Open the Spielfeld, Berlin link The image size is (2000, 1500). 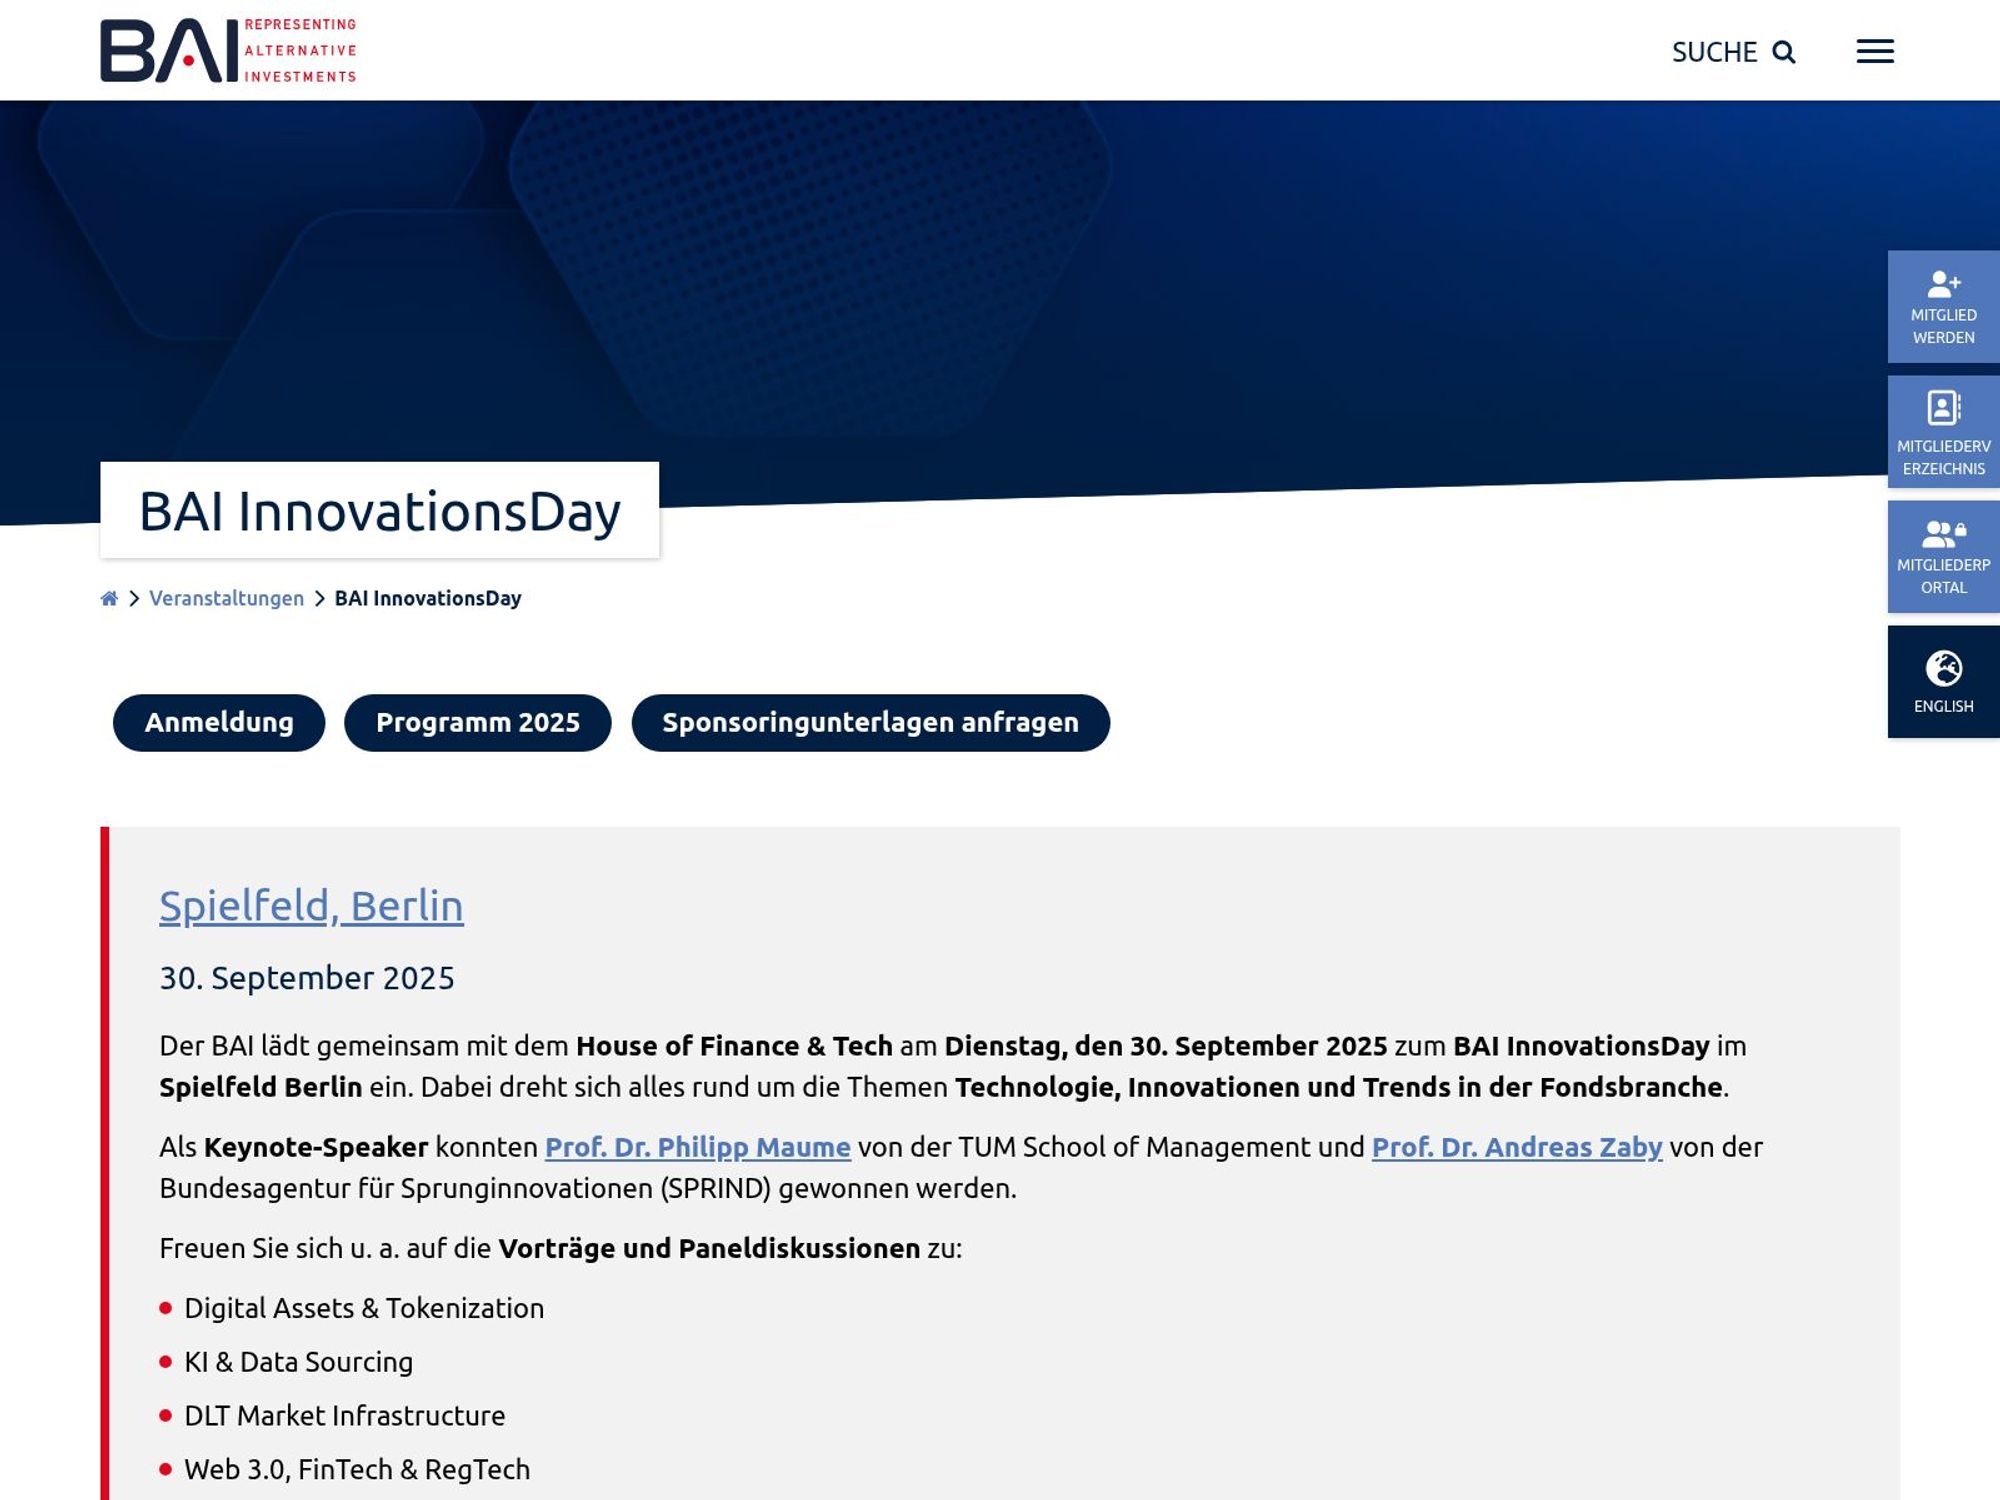[x=311, y=905]
